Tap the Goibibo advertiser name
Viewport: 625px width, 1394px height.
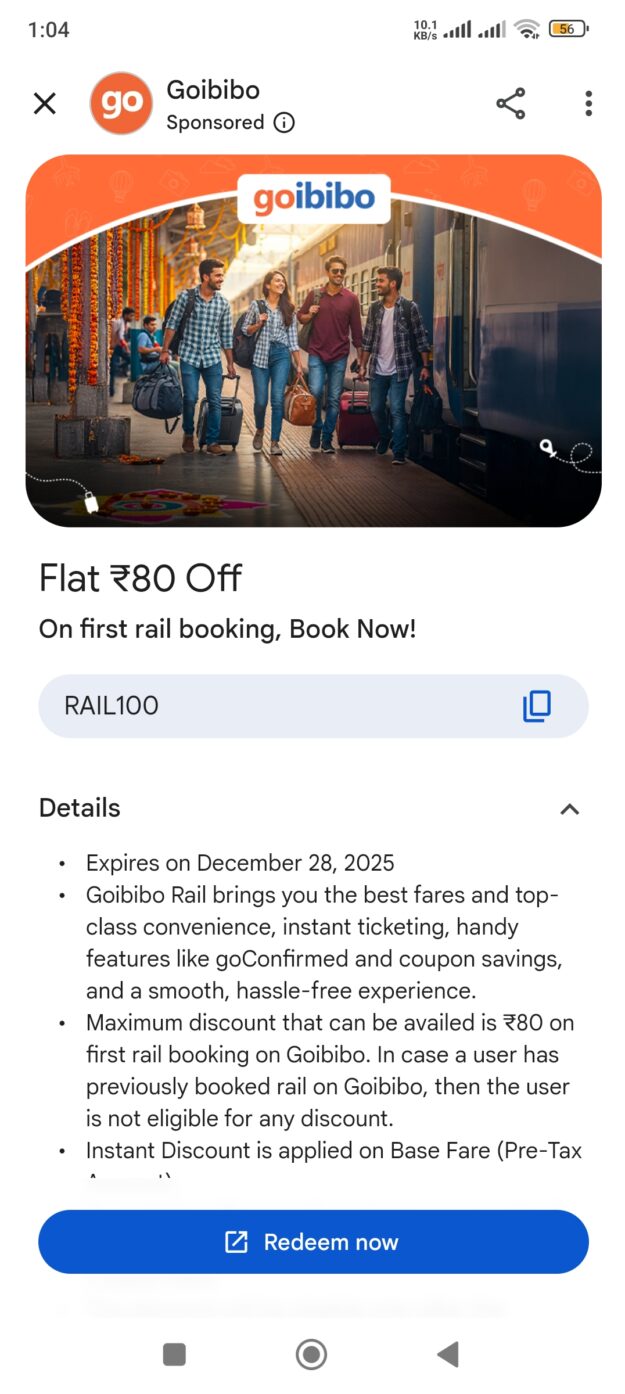213,90
